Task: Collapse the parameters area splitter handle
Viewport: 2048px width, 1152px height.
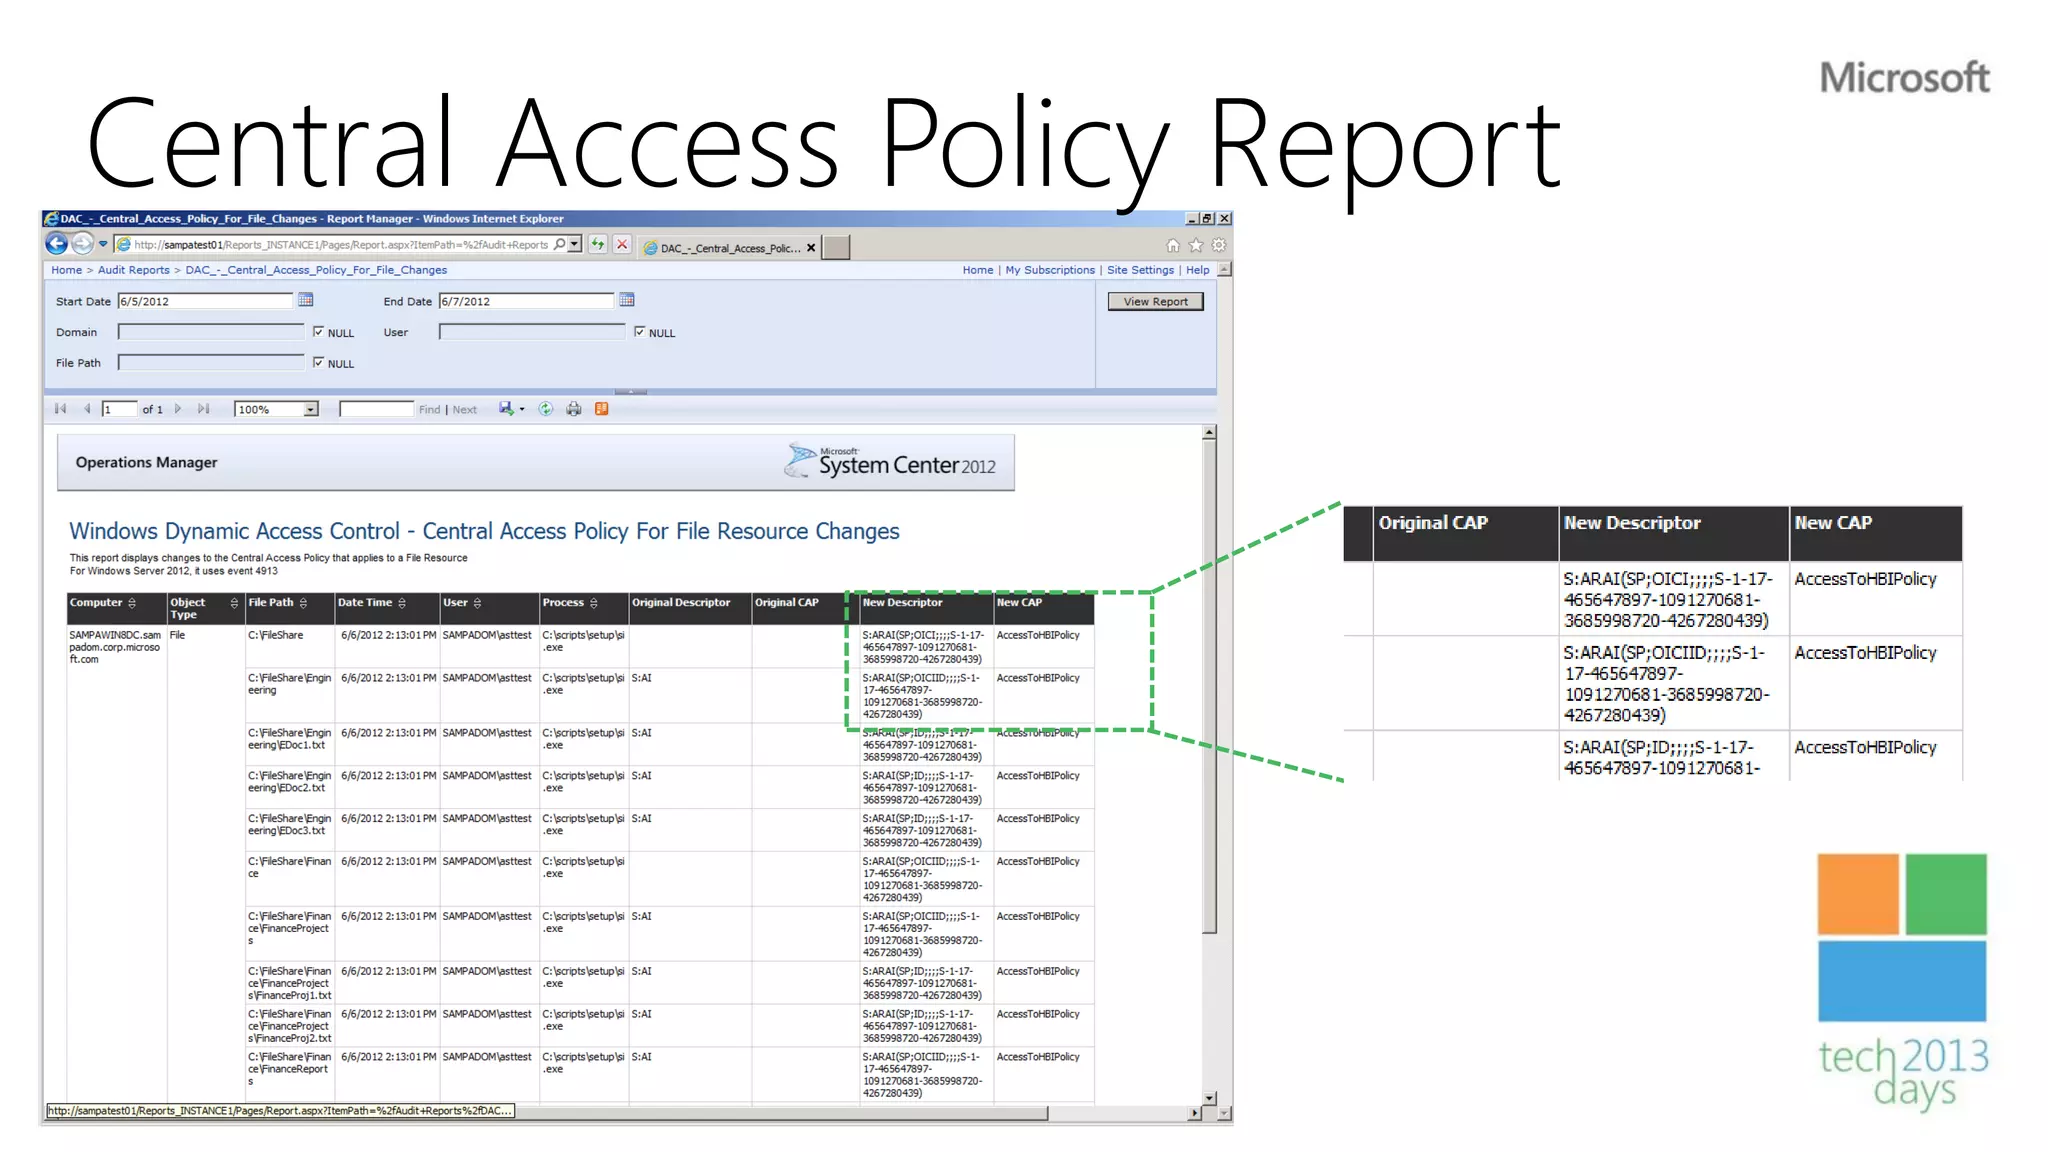Action: pyautogui.click(x=630, y=391)
